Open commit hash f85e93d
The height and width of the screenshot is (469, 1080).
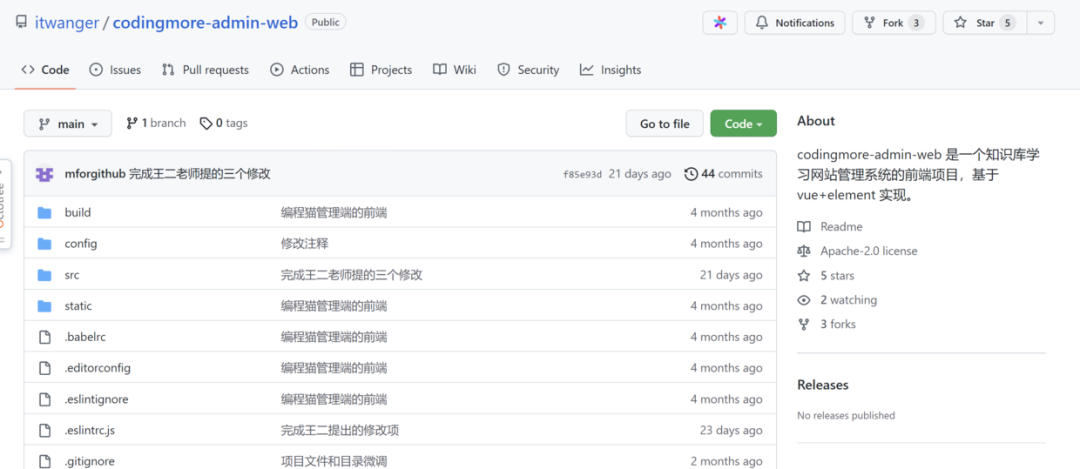(x=583, y=174)
